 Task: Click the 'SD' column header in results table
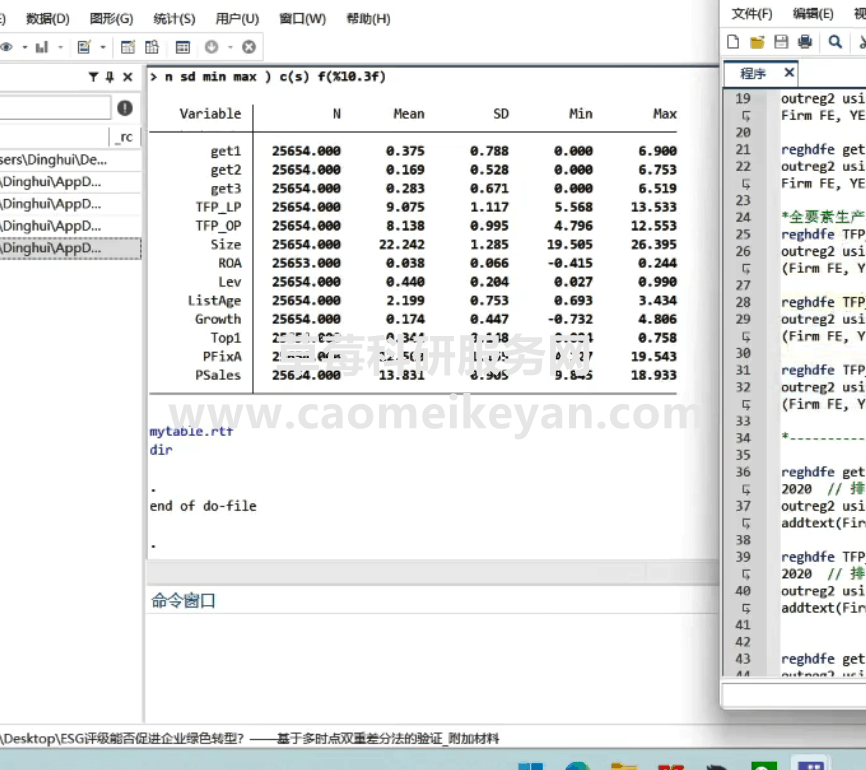(x=501, y=114)
